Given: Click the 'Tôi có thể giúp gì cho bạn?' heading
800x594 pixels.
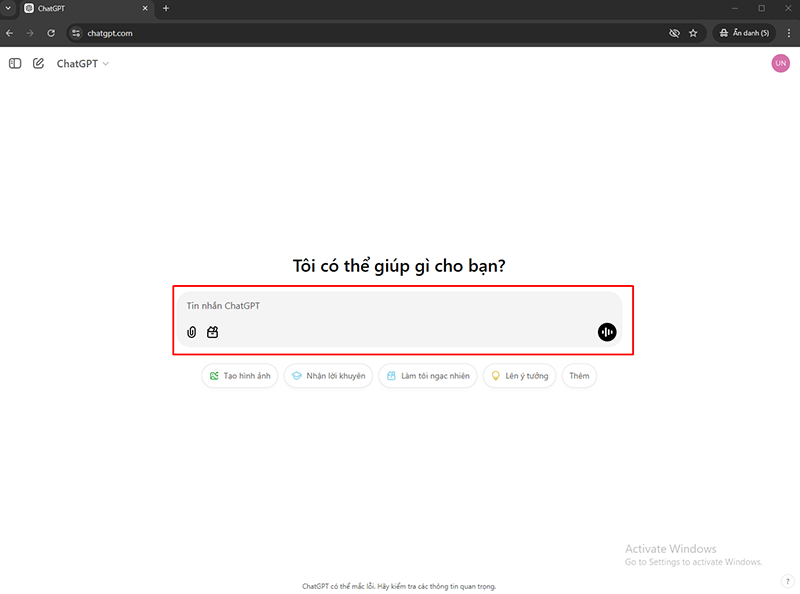Looking at the screenshot, I should pos(399,266).
